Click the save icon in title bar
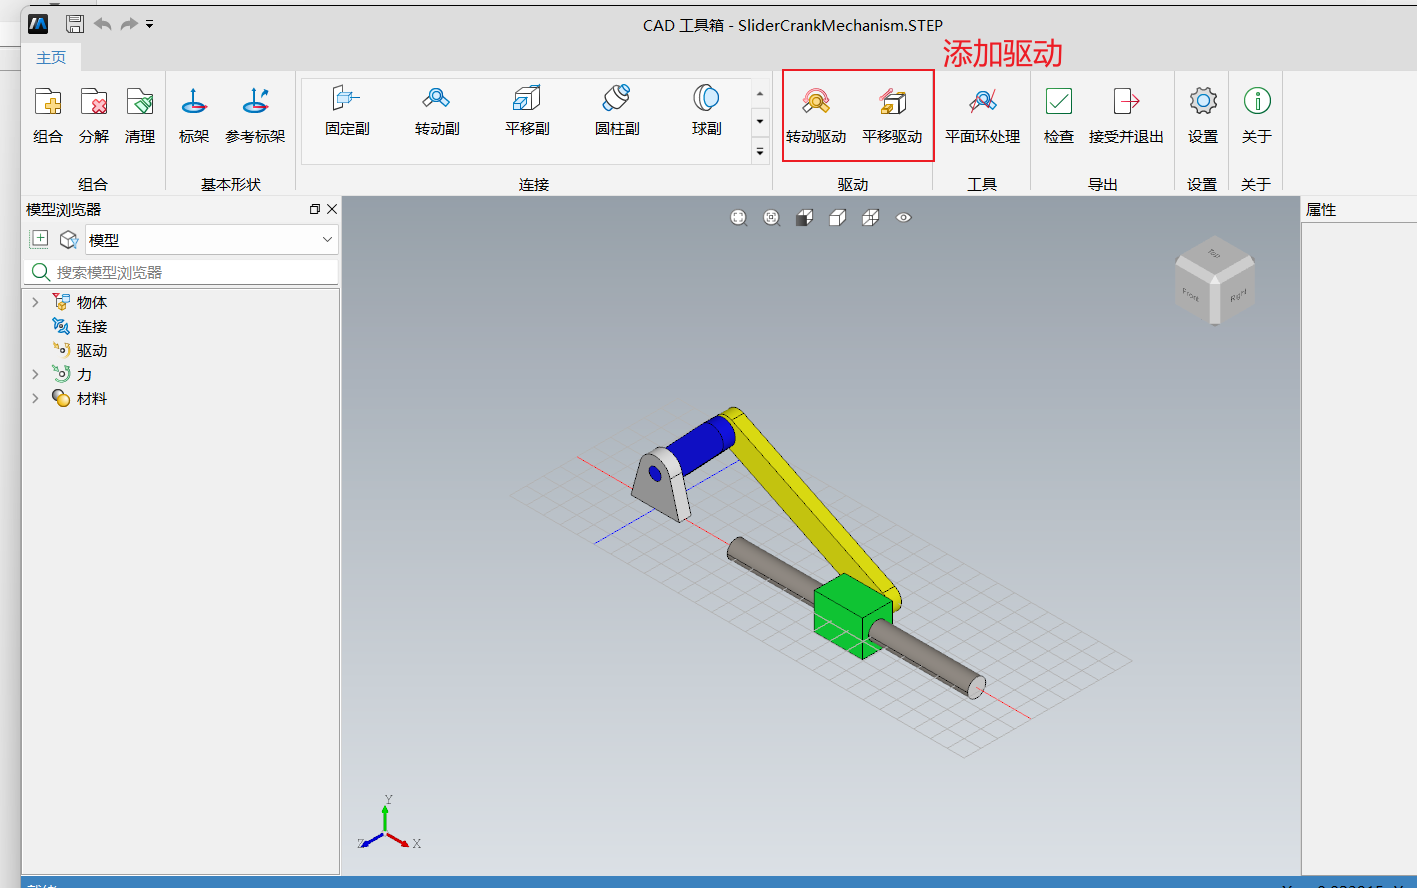1417x888 pixels. (75, 24)
